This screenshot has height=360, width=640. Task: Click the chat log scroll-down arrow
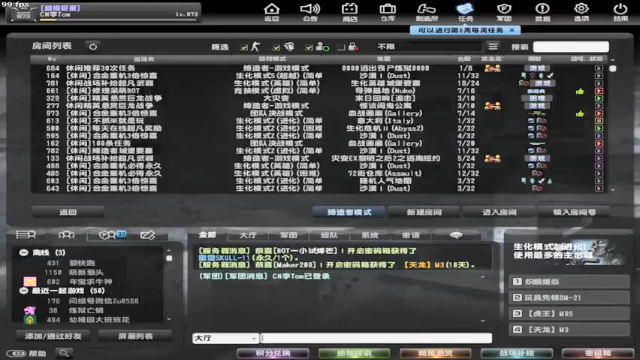point(483,321)
